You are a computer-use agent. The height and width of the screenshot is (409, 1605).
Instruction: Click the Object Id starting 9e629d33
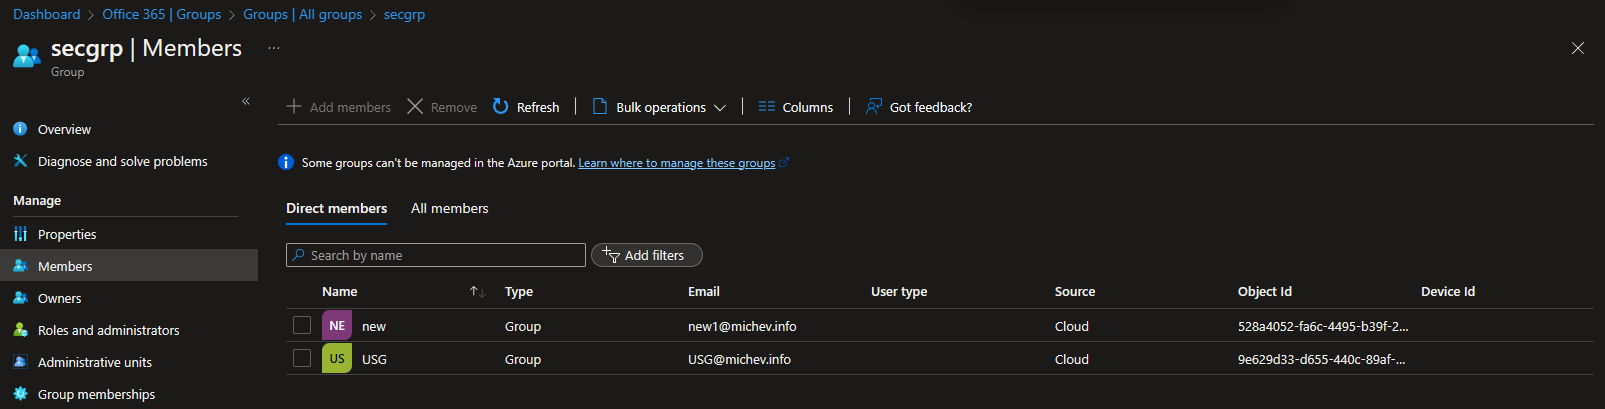point(1322,359)
